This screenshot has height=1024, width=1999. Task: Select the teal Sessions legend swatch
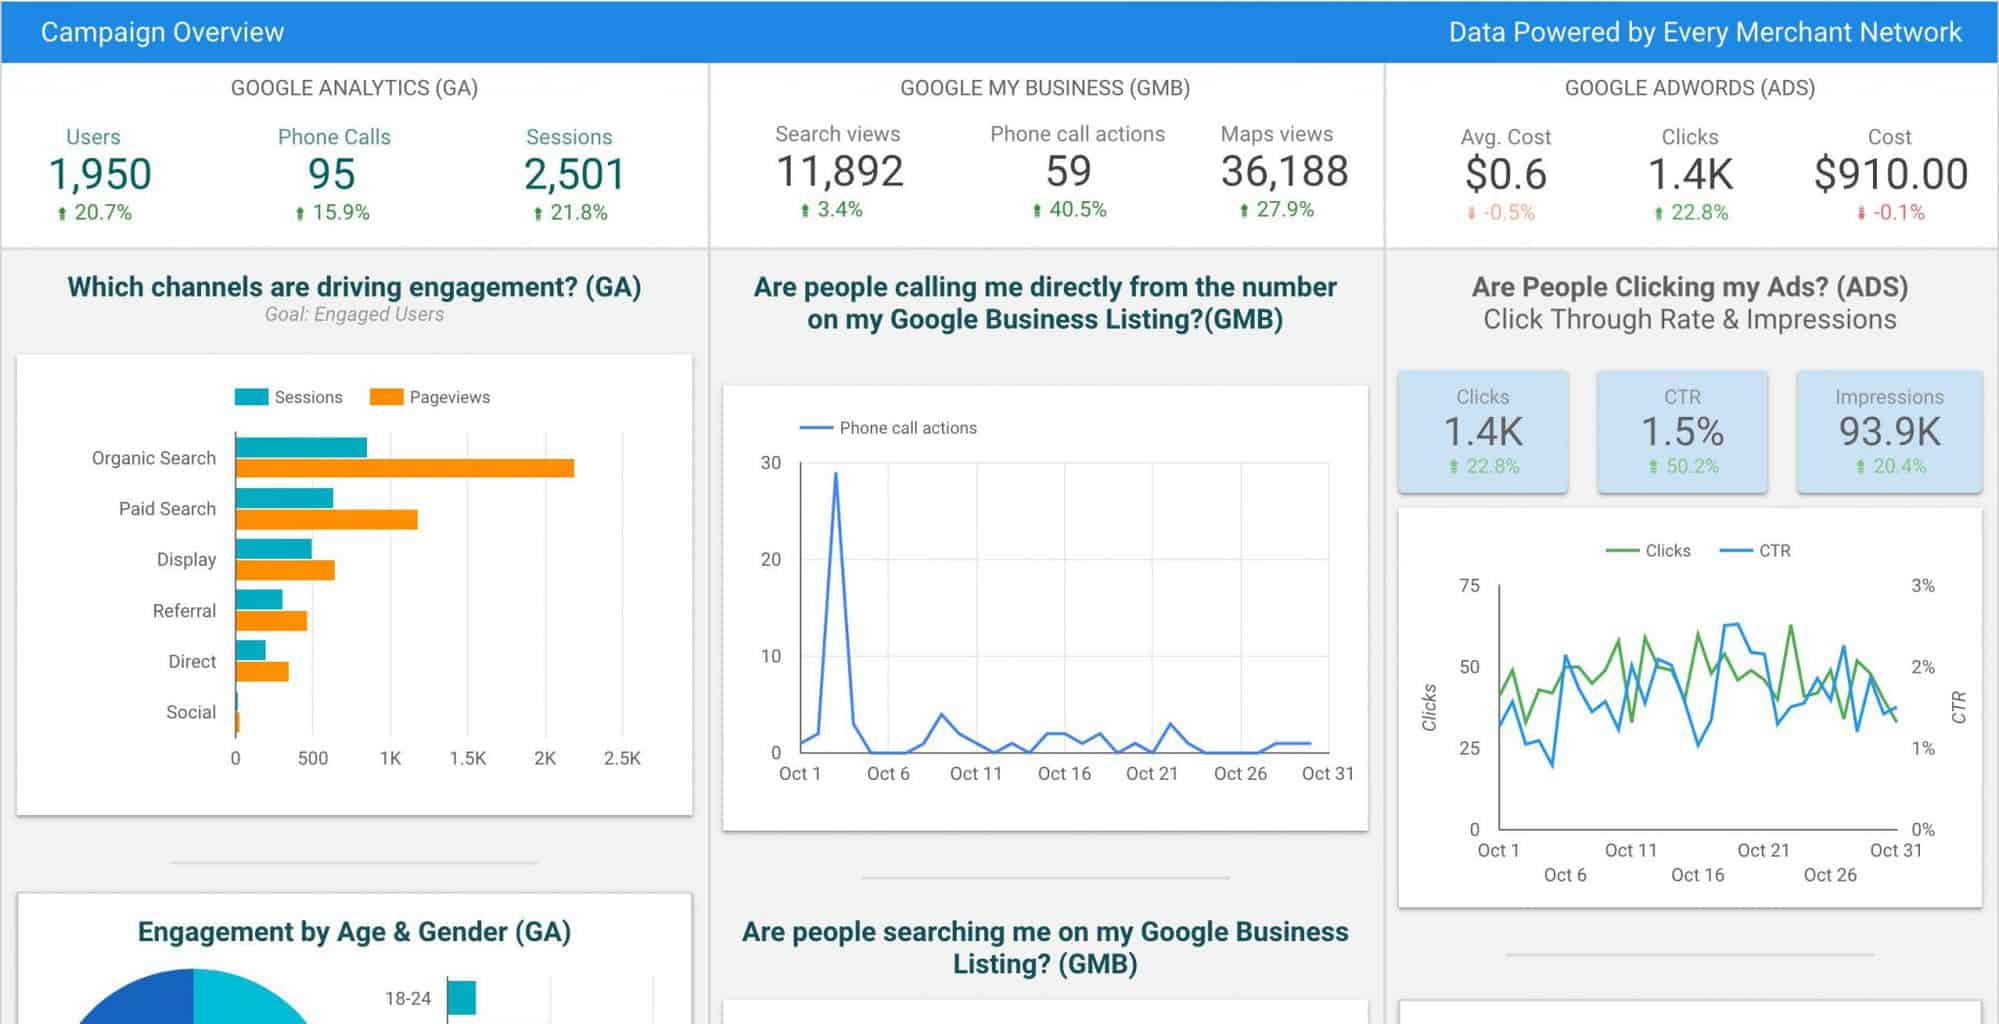[251, 397]
